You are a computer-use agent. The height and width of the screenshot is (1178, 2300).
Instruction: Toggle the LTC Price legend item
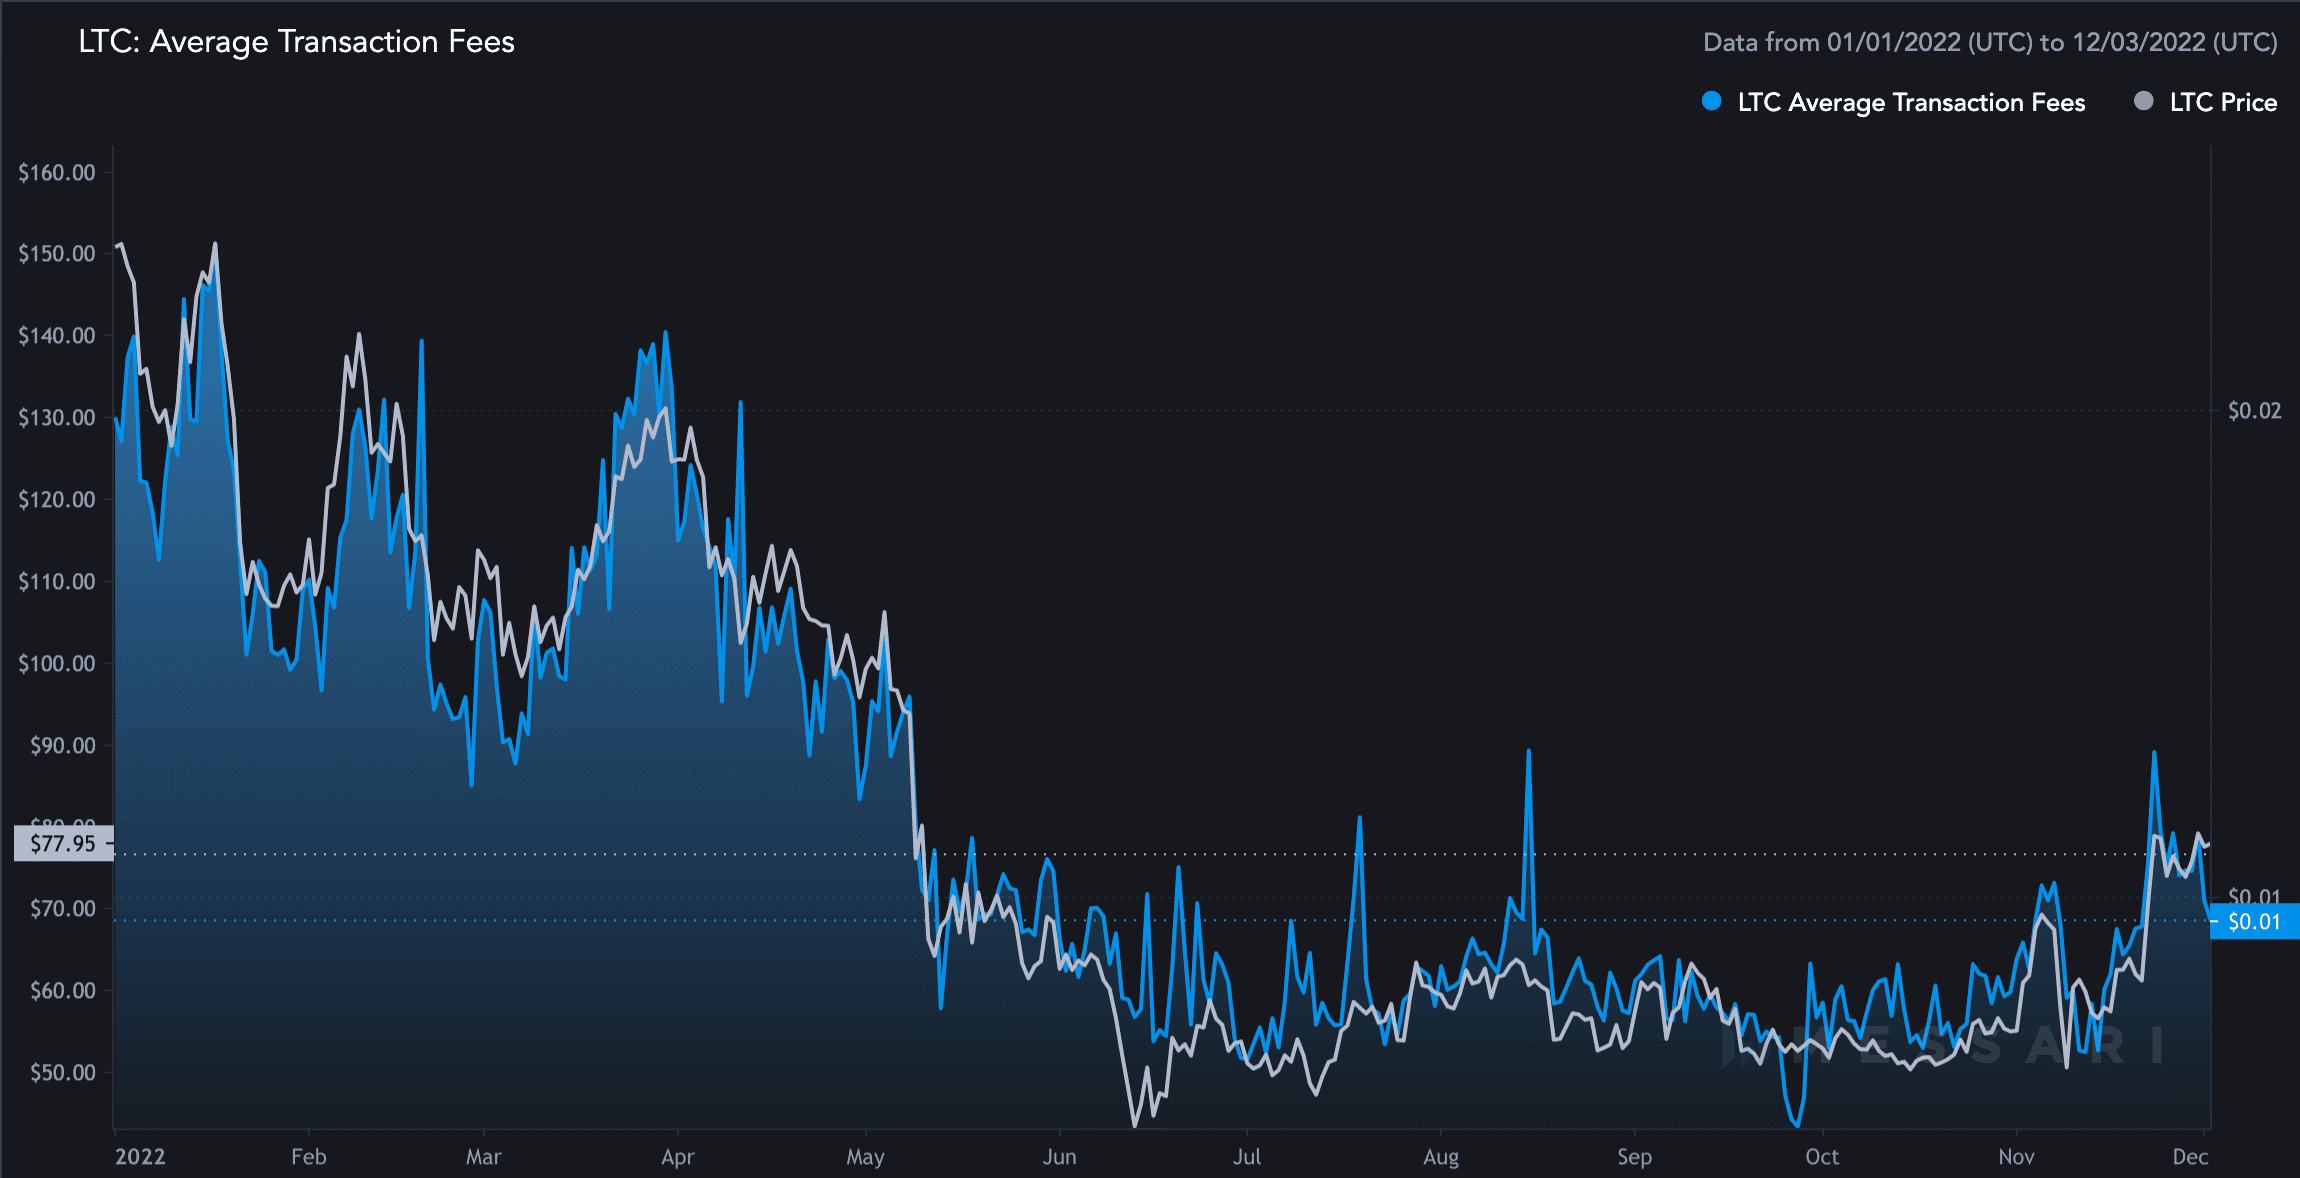click(2205, 102)
